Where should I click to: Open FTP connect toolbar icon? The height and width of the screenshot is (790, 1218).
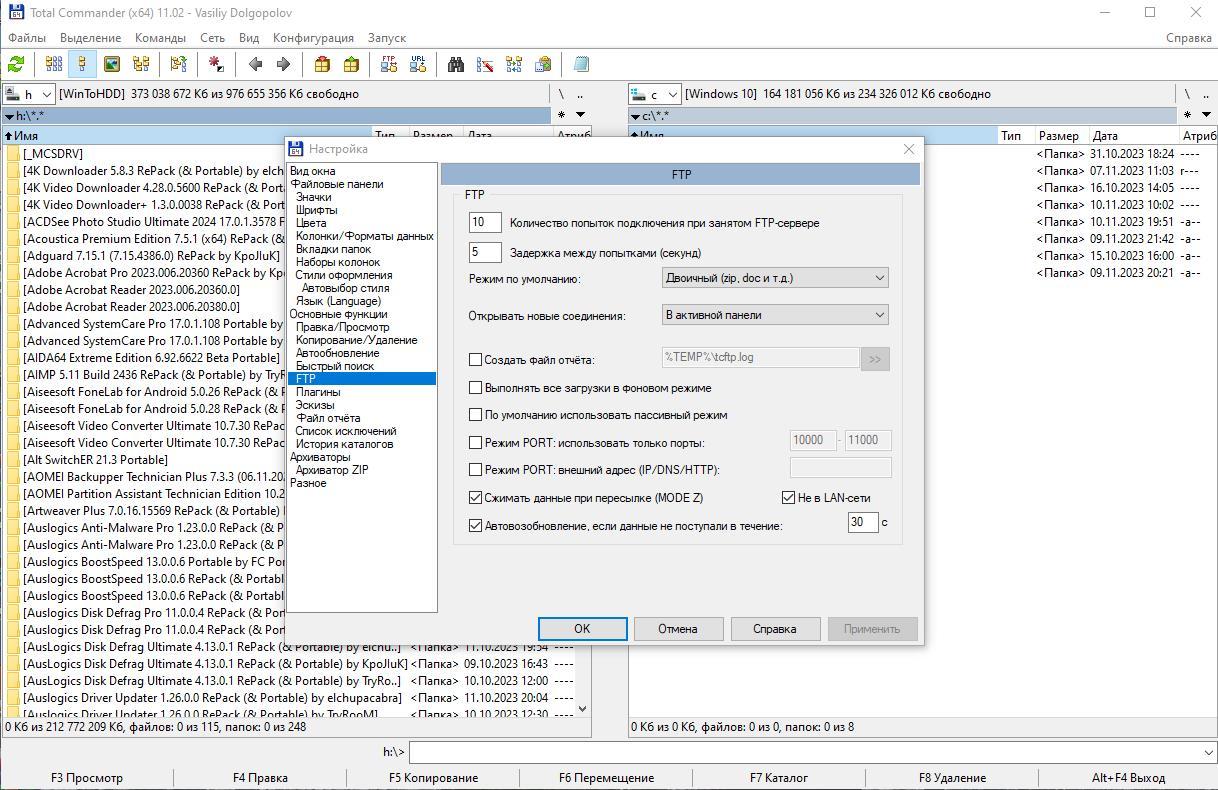(389, 64)
